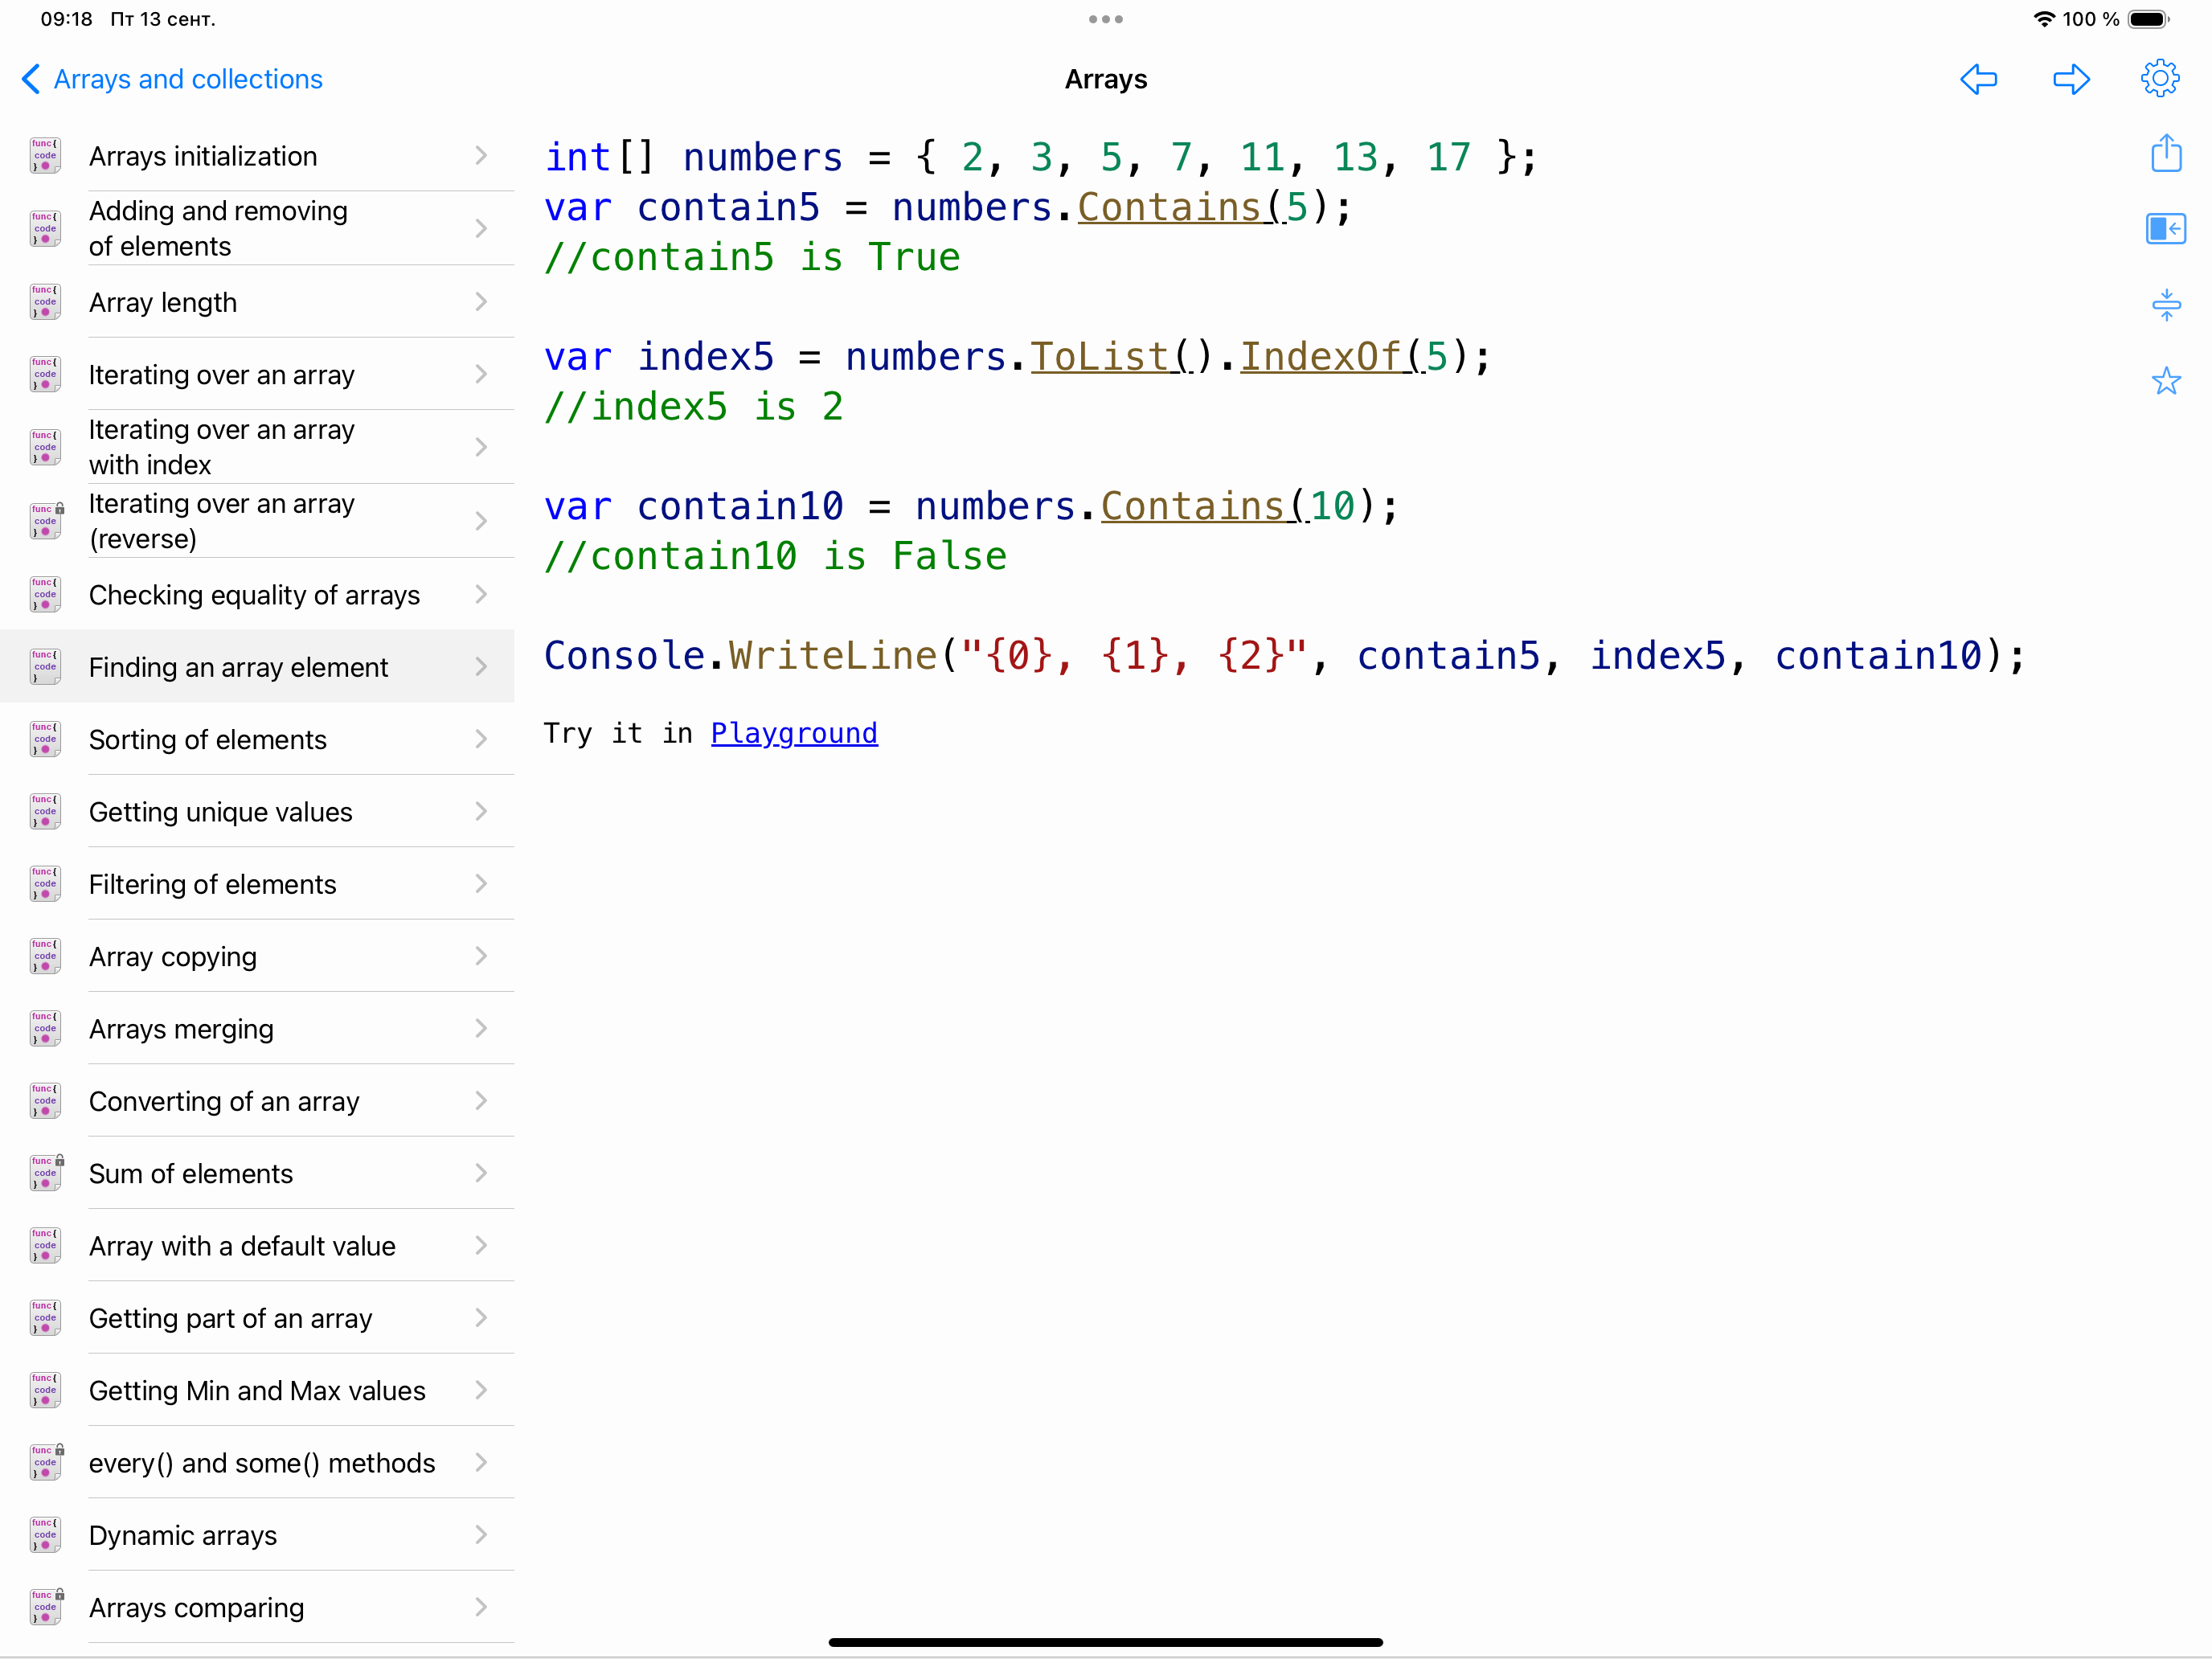Open the Playground link
Screen dimensions: 2212x1659
click(794, 733)
